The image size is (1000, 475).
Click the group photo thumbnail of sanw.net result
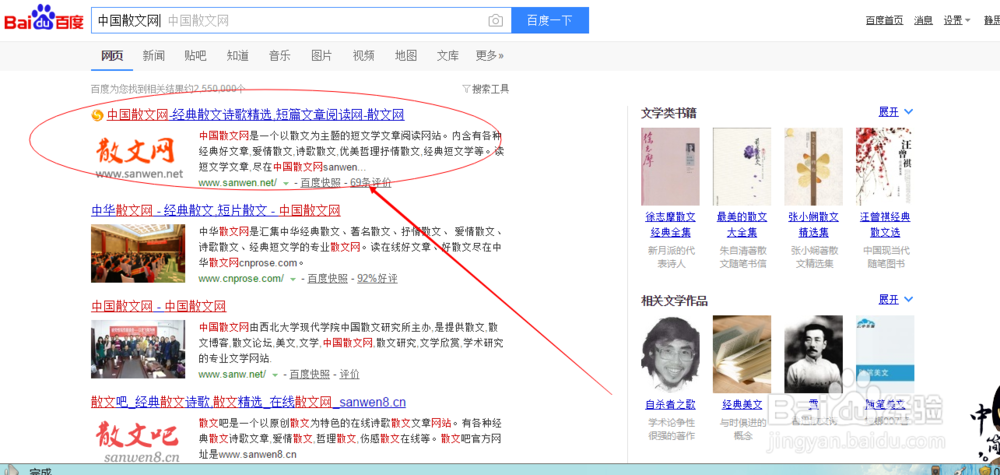(x=138, y=349)
